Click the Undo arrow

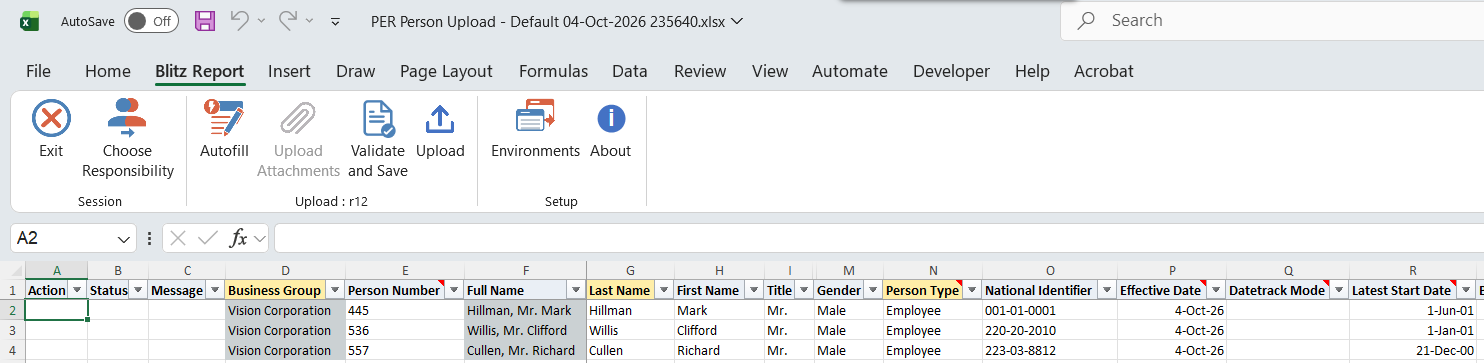(x=240, y=20)
